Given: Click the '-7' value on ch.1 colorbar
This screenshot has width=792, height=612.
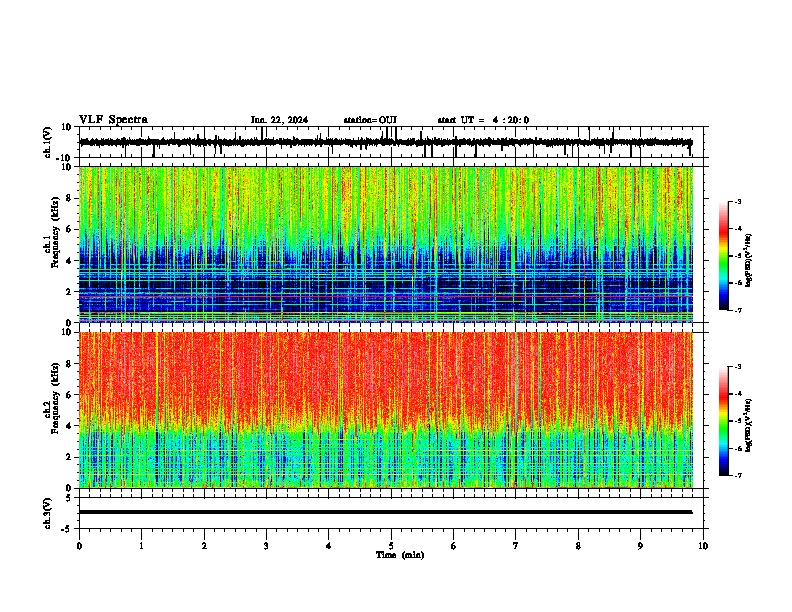Looking at the screenshot, I should pyautogui.click(x=737, y=310).
